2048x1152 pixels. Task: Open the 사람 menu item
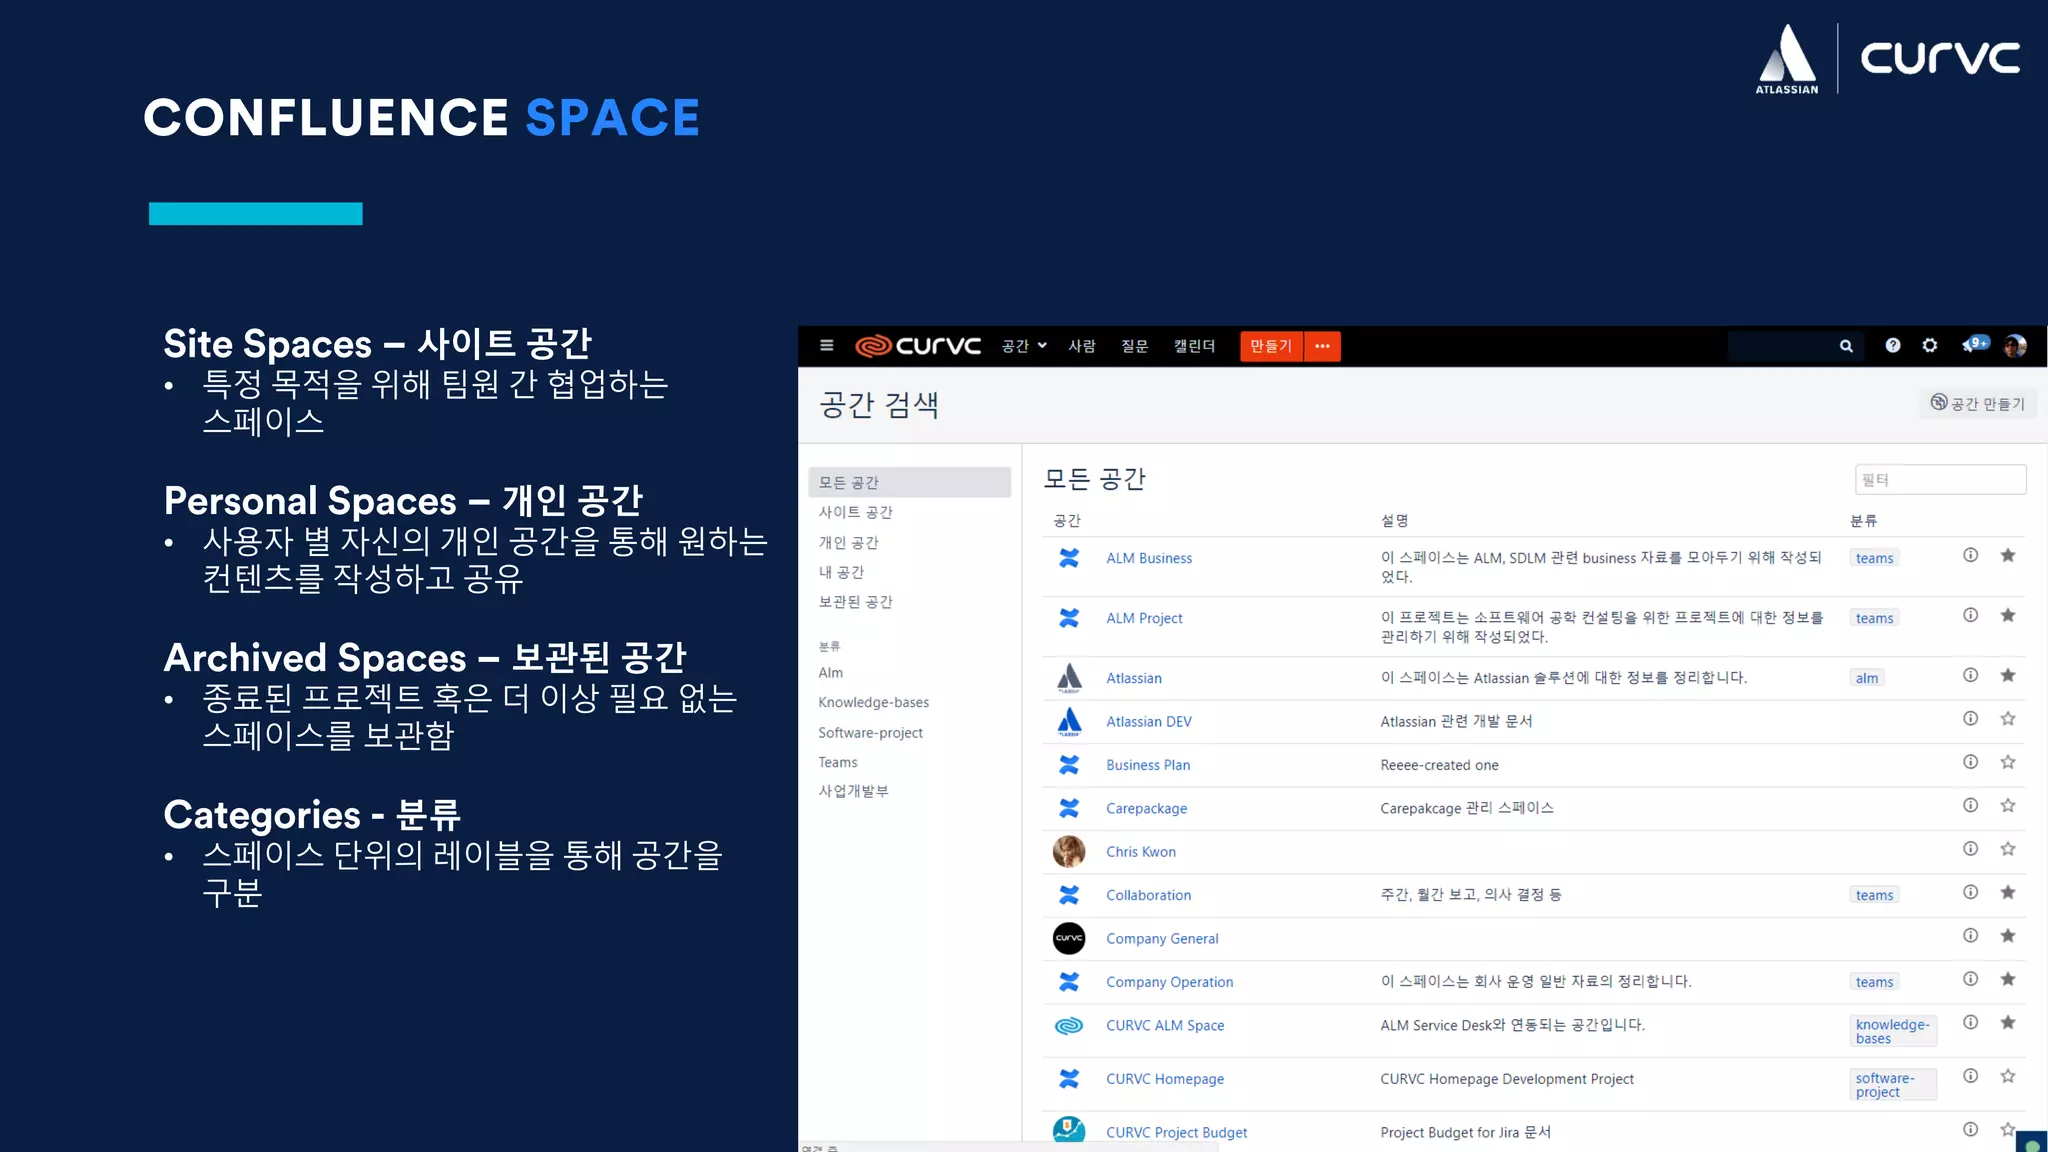click(1082, 346)
